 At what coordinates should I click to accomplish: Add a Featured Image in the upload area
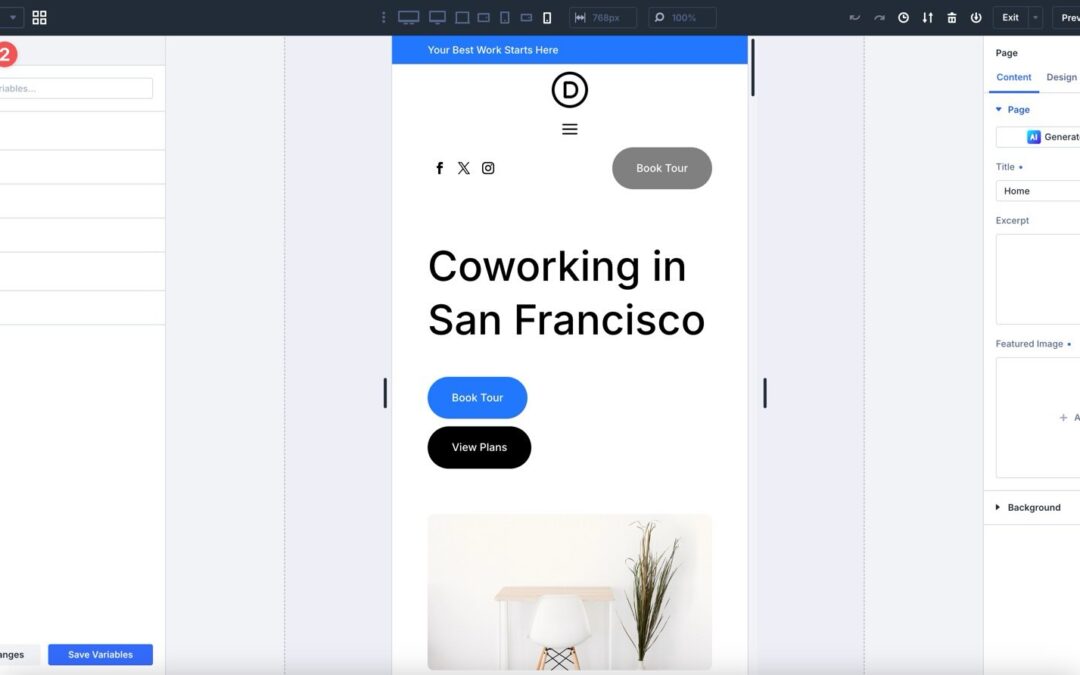tap(1039, 417)
